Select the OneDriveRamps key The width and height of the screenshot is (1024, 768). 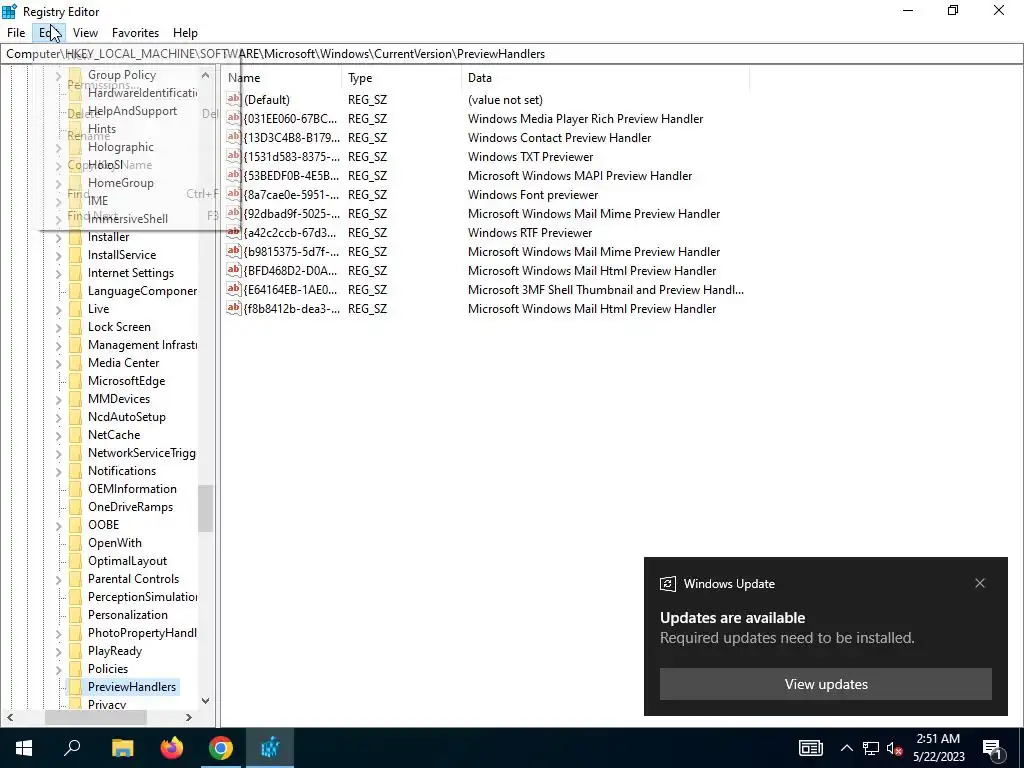coord(131,507)
